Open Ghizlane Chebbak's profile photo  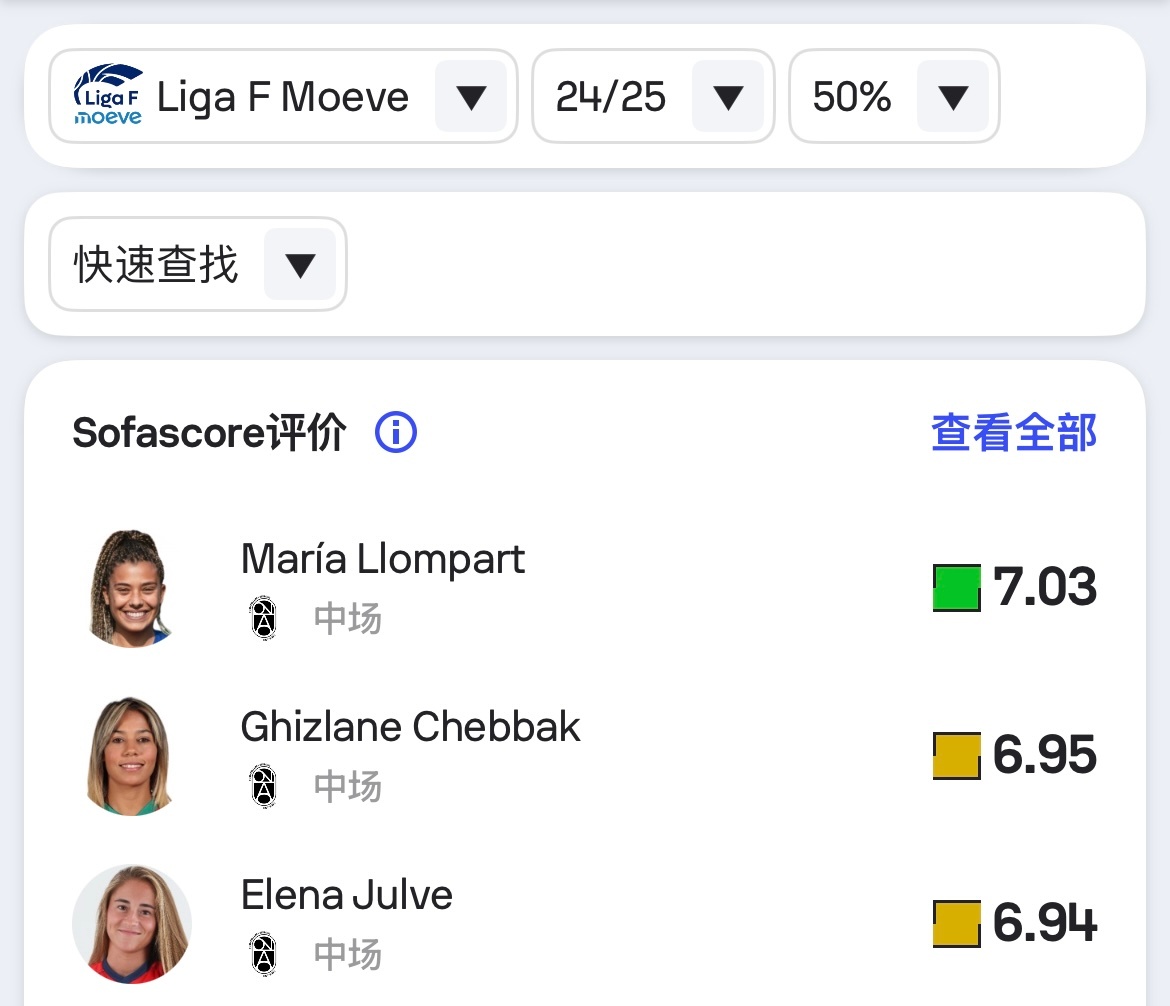tap(131, 755)
